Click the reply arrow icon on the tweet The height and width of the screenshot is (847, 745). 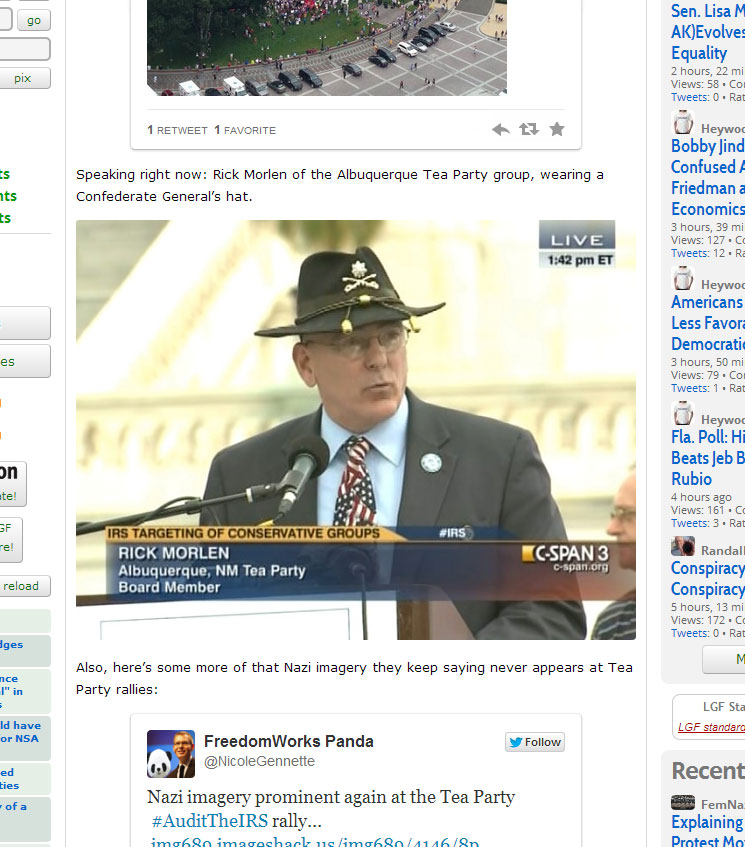click(x=501, y=129)
